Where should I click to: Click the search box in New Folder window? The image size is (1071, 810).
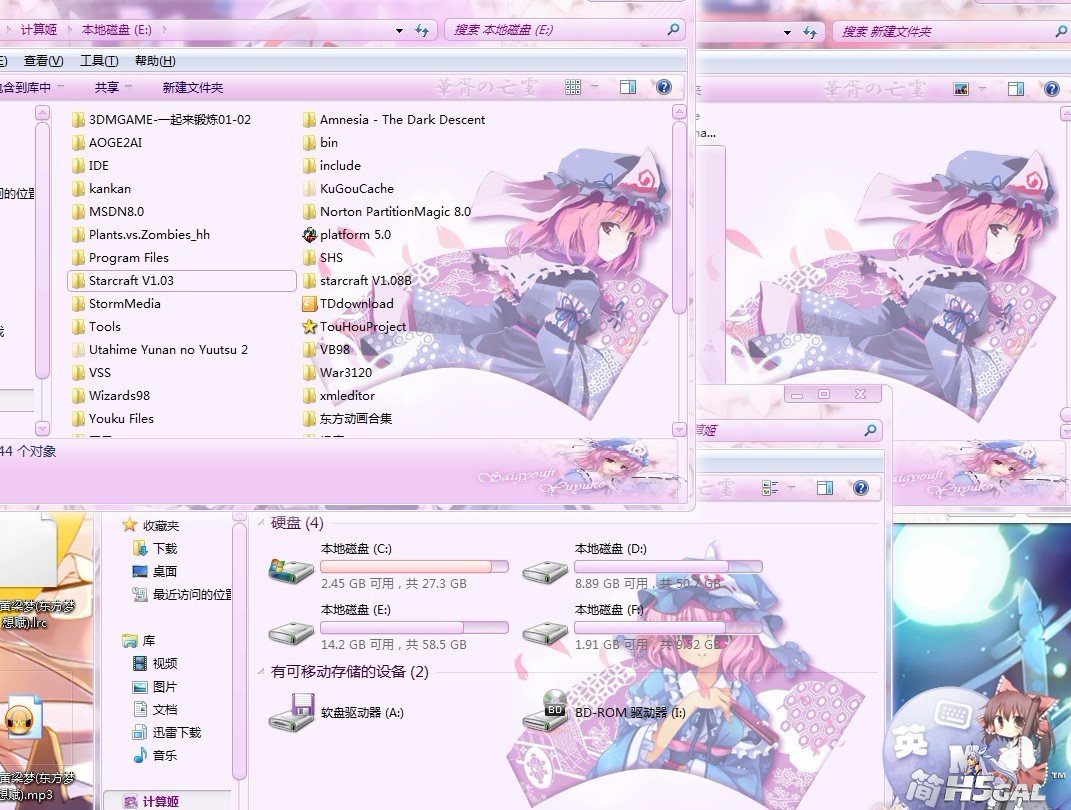point(952,32)
